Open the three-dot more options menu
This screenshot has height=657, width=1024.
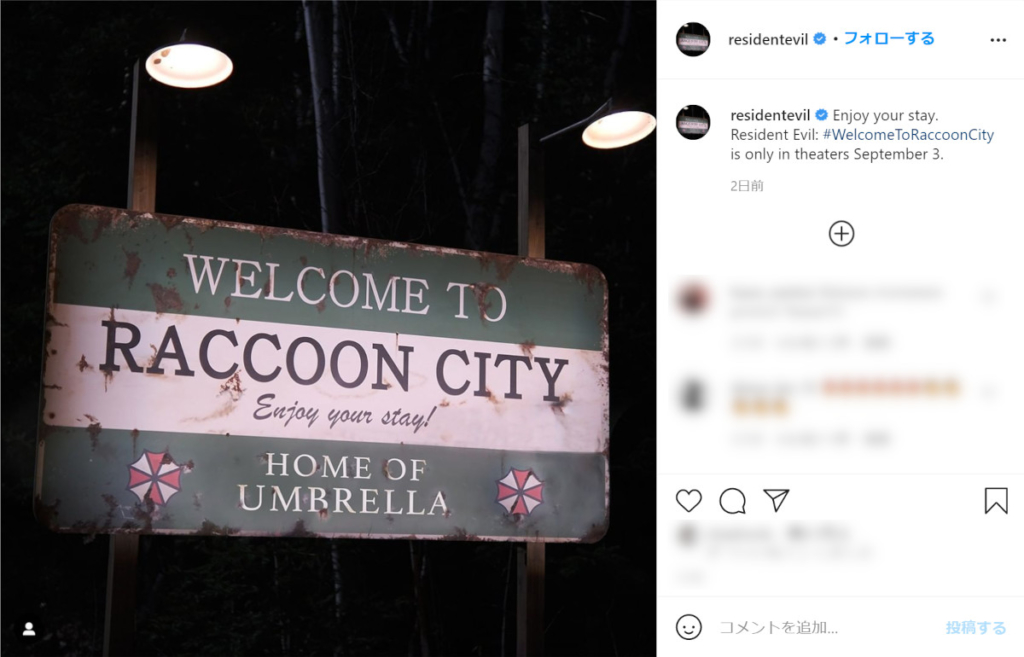[x=998, y=40]
